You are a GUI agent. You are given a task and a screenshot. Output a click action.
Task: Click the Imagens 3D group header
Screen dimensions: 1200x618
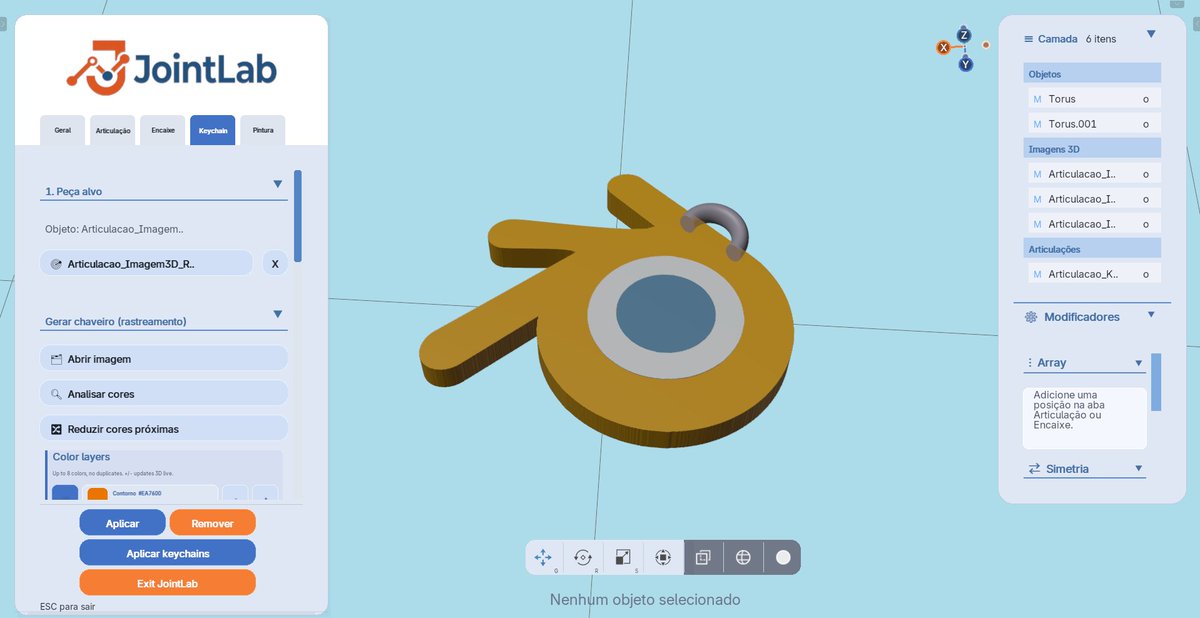click(x=1092, y=149)
